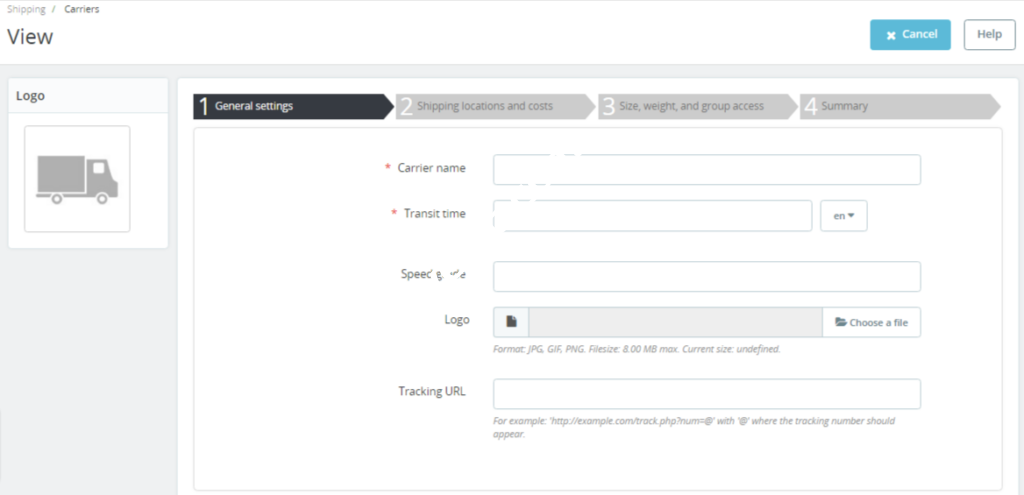Cancel the carrier form
Image resolution: width=1024 pixels, height=495 pixels.
909,34
